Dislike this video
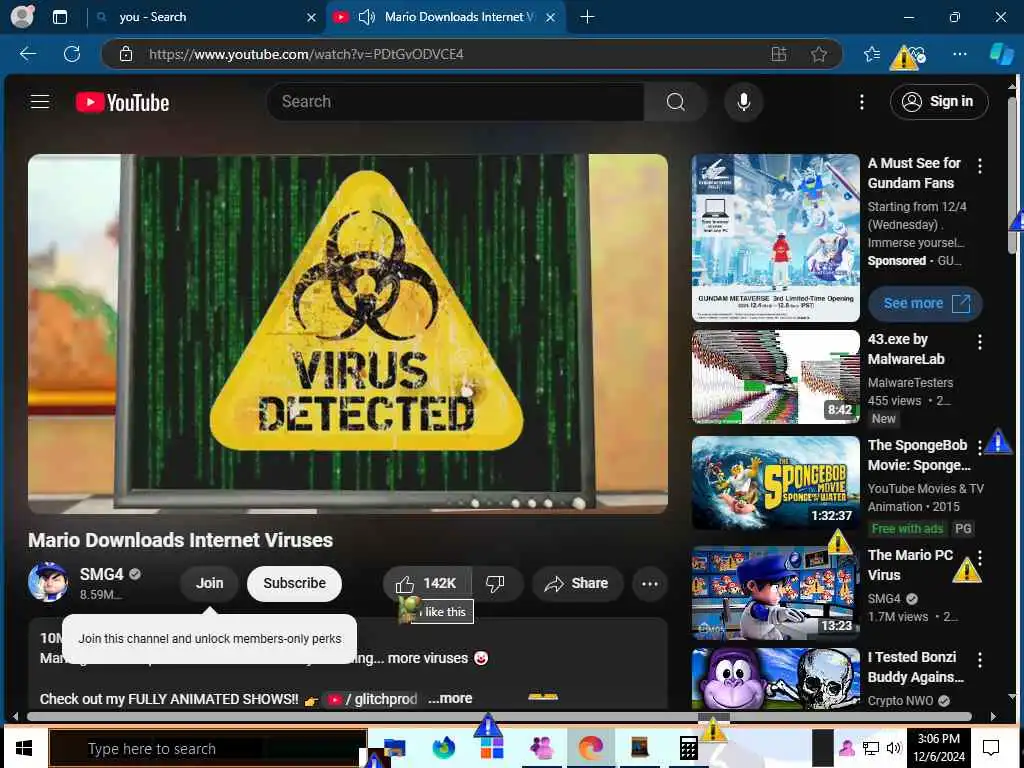This screenshot has height=768, width=1024. [x=496, y=583]
